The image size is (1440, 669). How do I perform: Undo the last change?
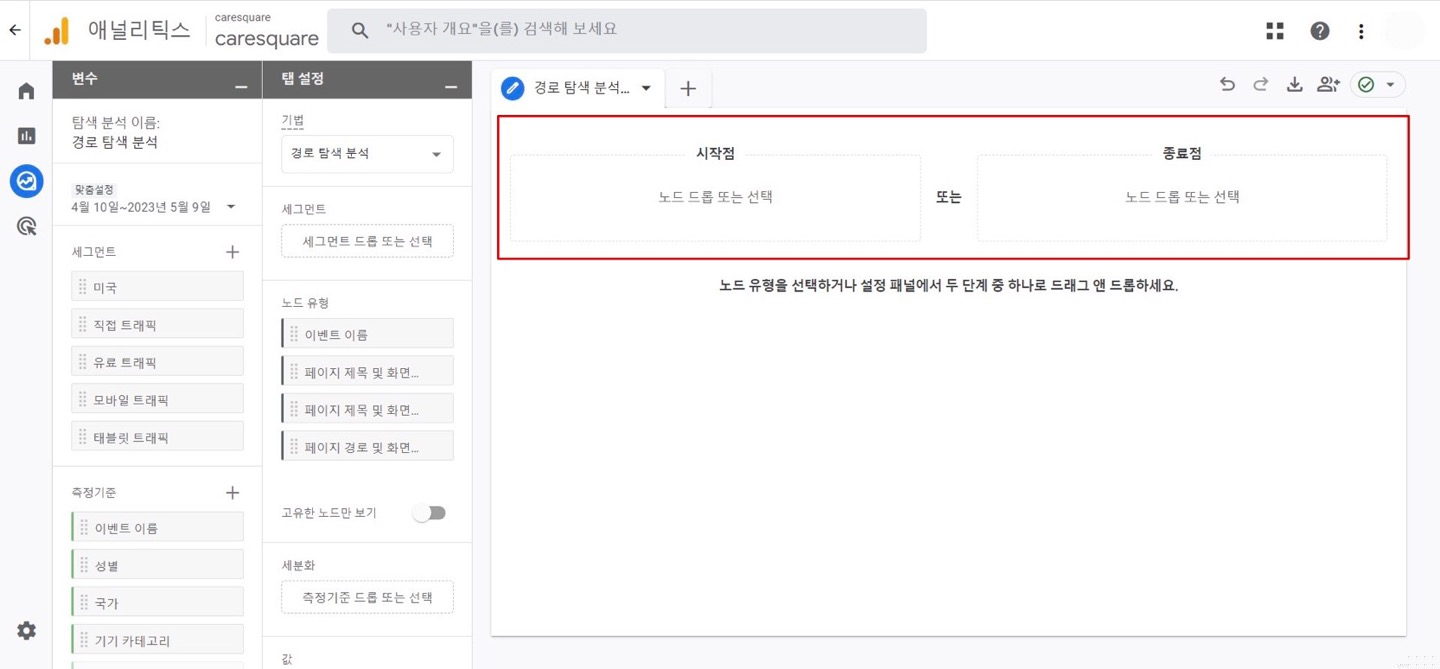click(x=1227, y=85)
